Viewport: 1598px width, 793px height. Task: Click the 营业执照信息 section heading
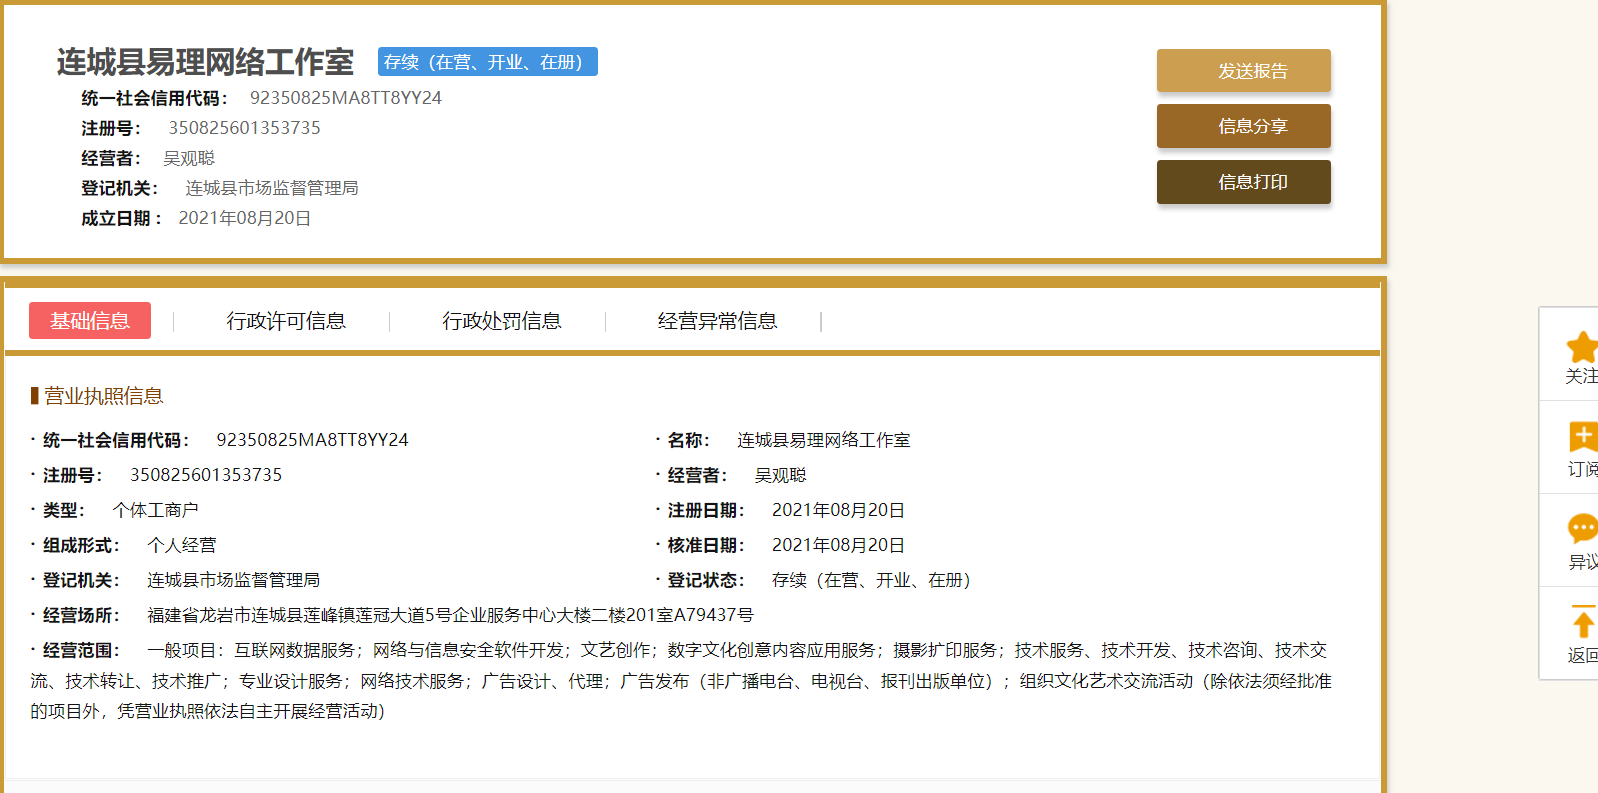(x=103, y=396)
